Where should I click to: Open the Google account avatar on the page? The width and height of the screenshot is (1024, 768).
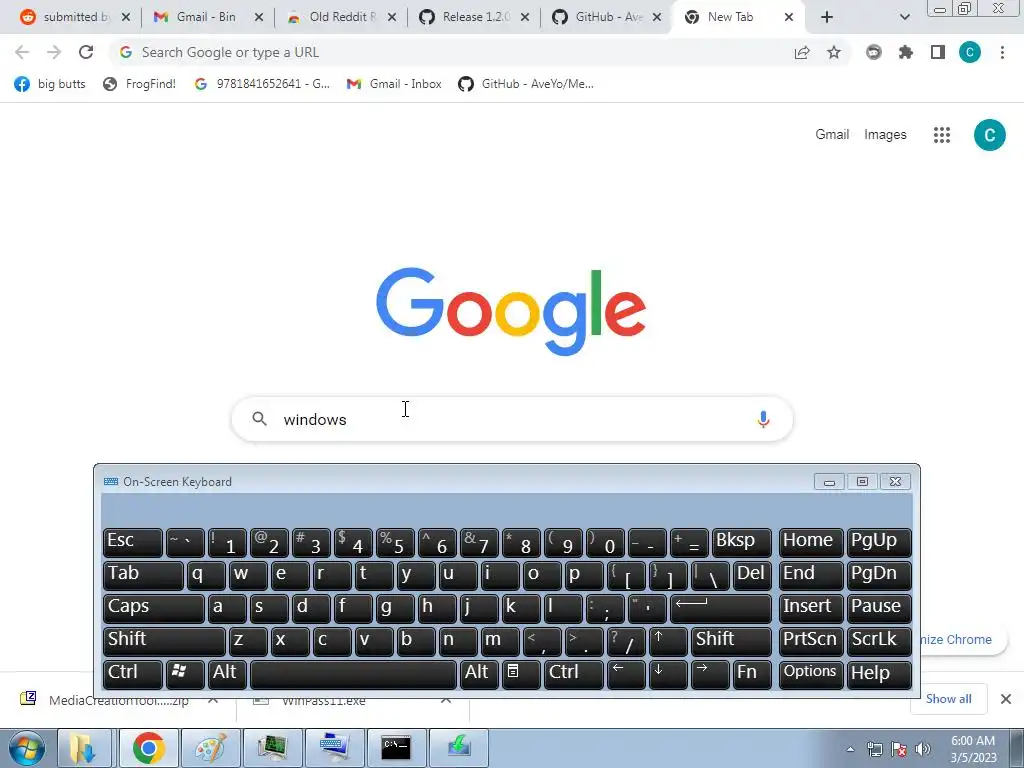989,135
